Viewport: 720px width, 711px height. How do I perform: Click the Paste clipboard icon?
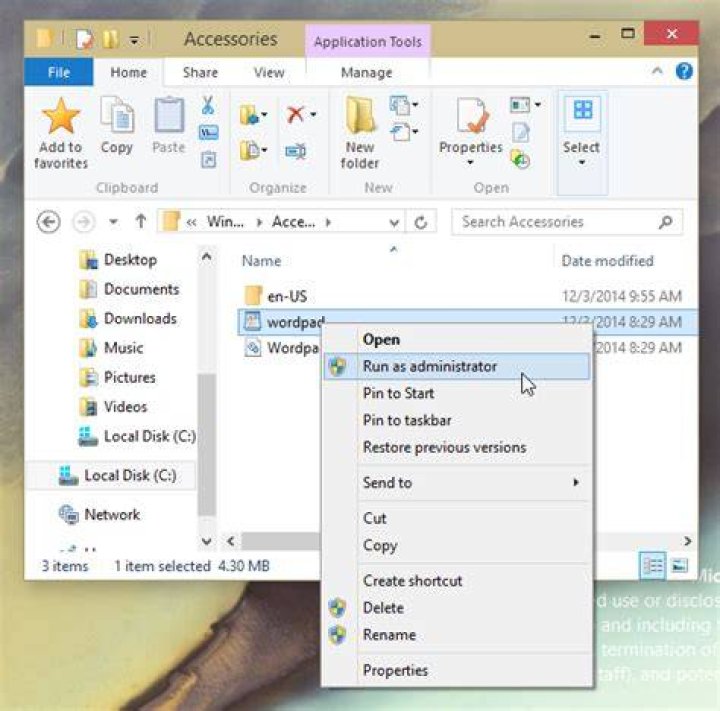[x=169, y=115]
